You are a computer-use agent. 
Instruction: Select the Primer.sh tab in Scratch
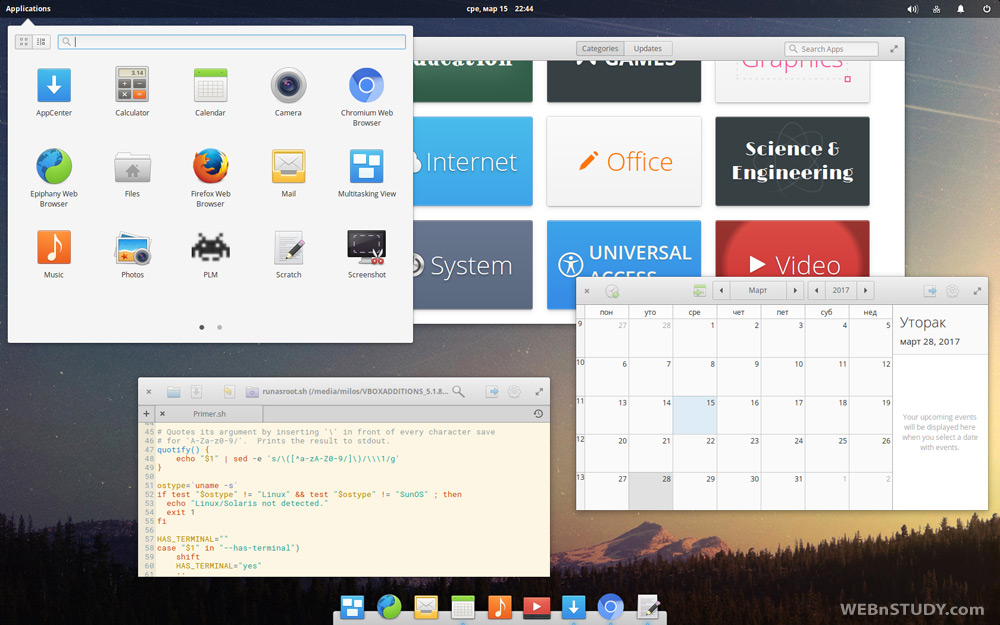click(210, 414)
